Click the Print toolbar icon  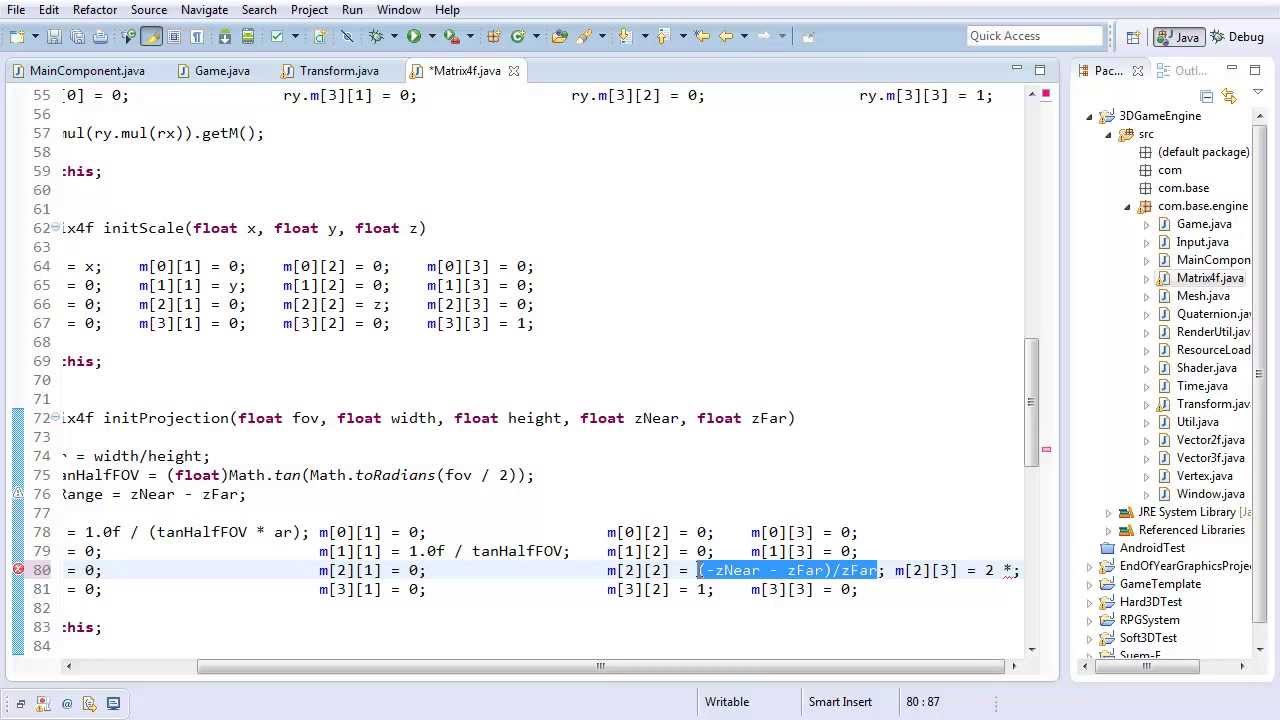[x=100, y=36]
